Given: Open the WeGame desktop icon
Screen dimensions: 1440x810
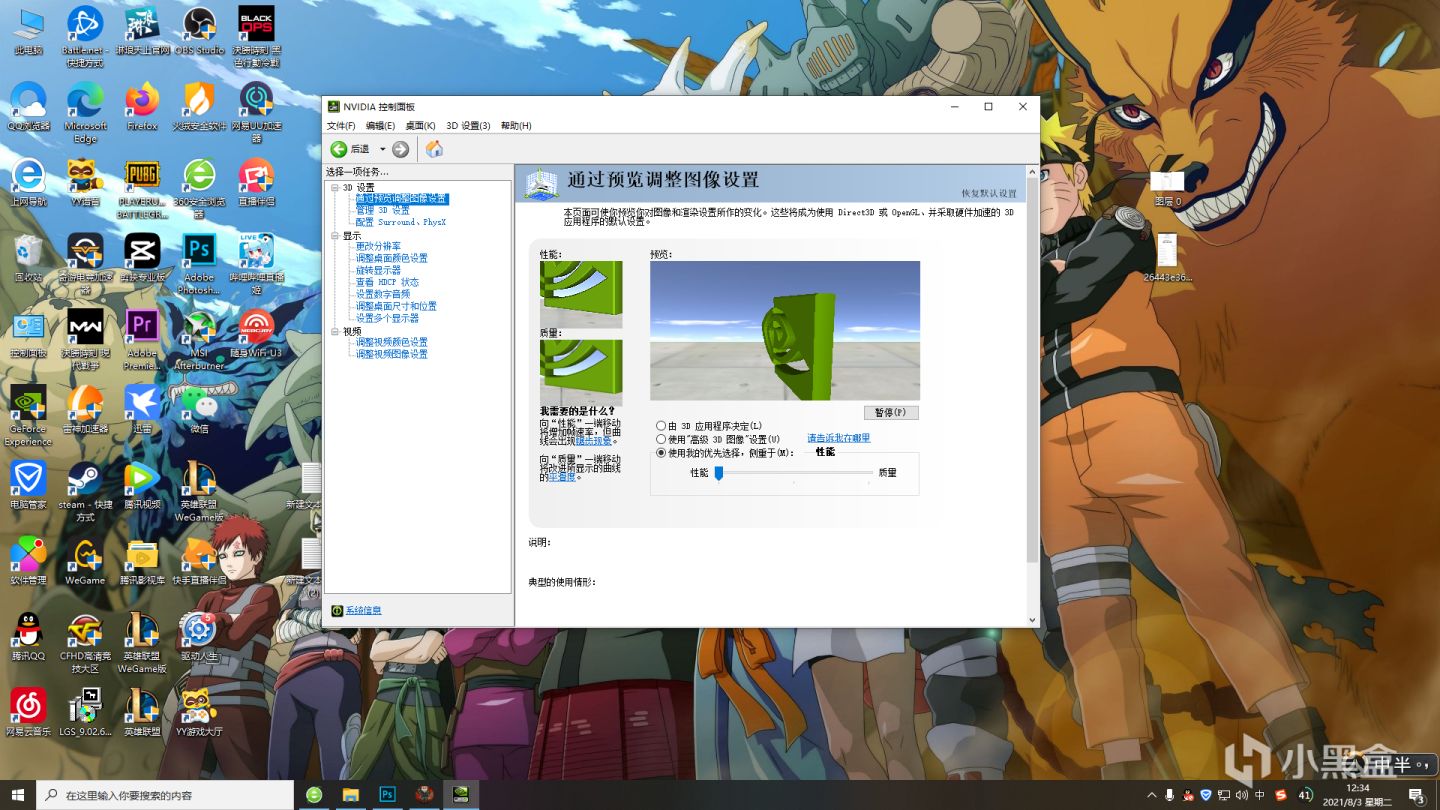Looking at the screenshot, I should (85, 561).
